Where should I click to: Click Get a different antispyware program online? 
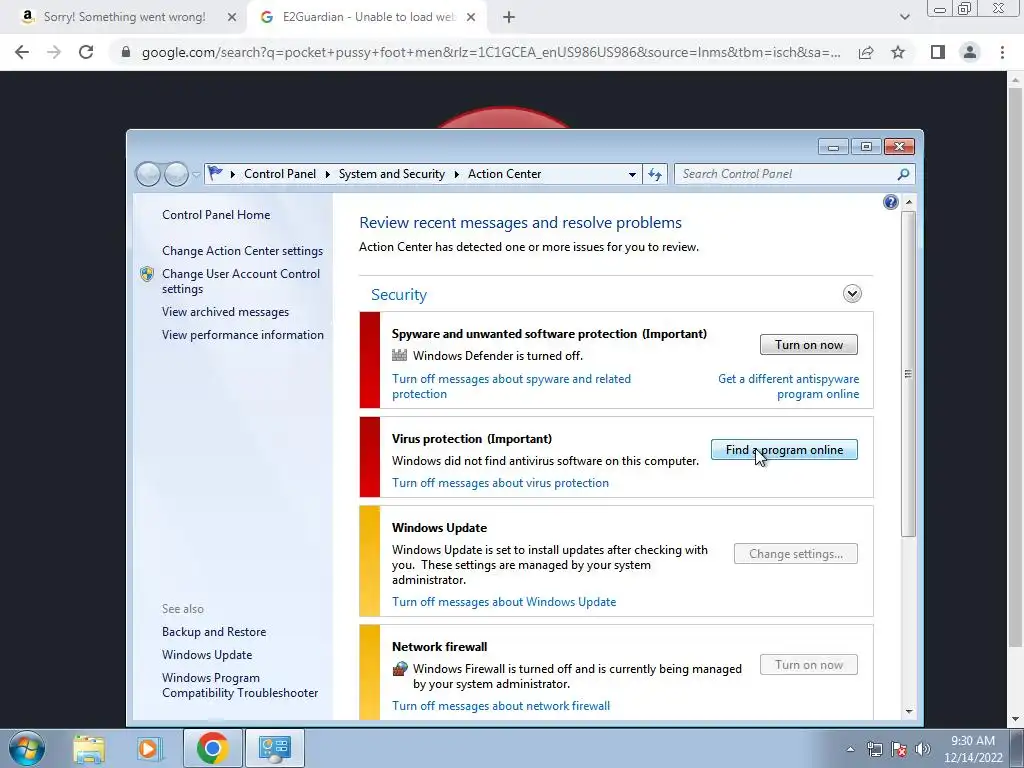[788, 387]
